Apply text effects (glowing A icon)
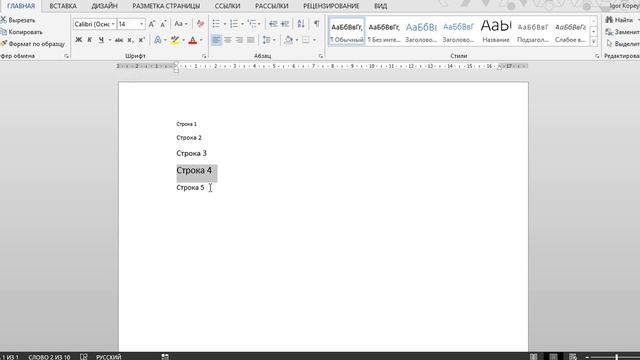This screenshot has height=360, width=640. coord(158,40)
